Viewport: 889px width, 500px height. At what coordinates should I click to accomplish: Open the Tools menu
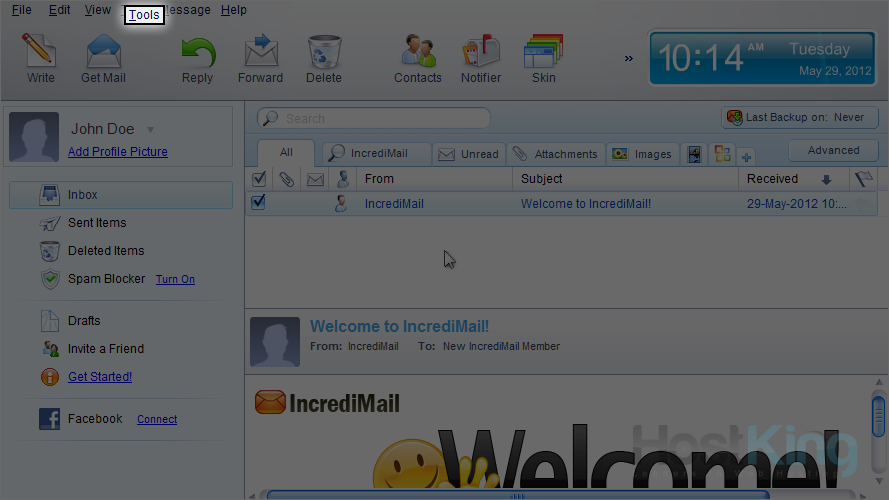pyautogui.click(x=144, y=15)
